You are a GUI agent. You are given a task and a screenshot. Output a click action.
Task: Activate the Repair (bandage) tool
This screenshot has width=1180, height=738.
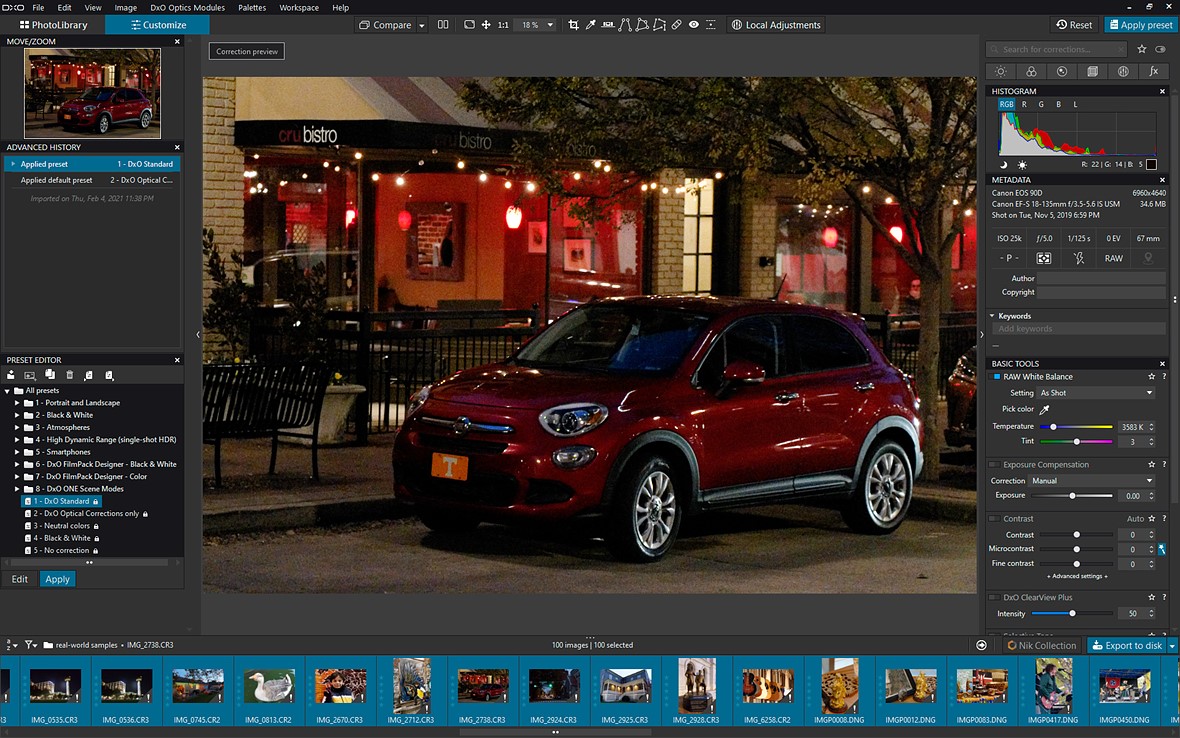[x=676, y=25]
